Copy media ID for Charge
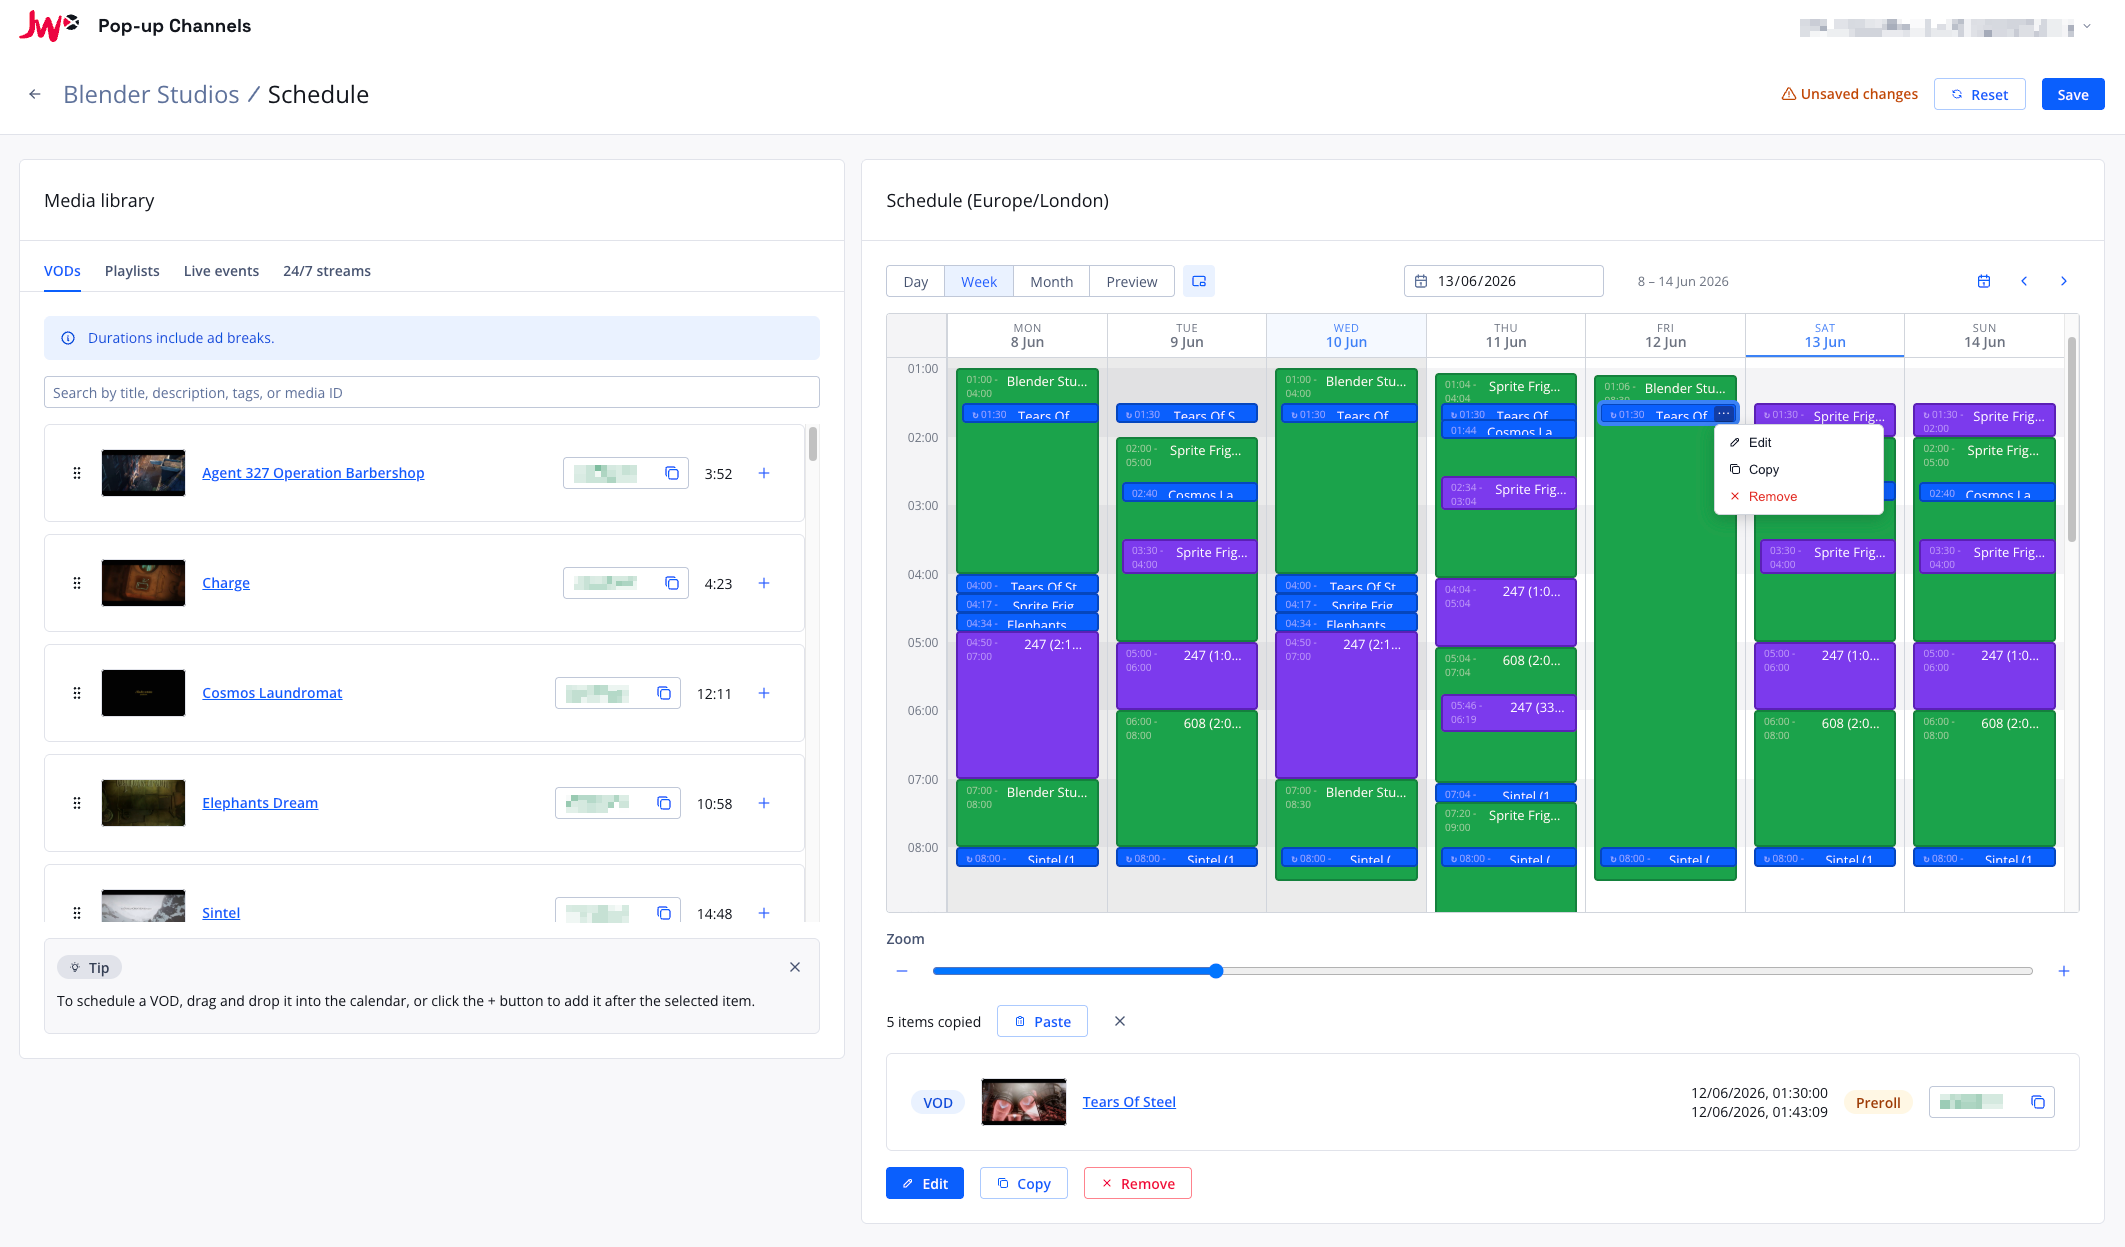Image resolution: width=2125 pixels, height=1247 pixels. point(672,583)
